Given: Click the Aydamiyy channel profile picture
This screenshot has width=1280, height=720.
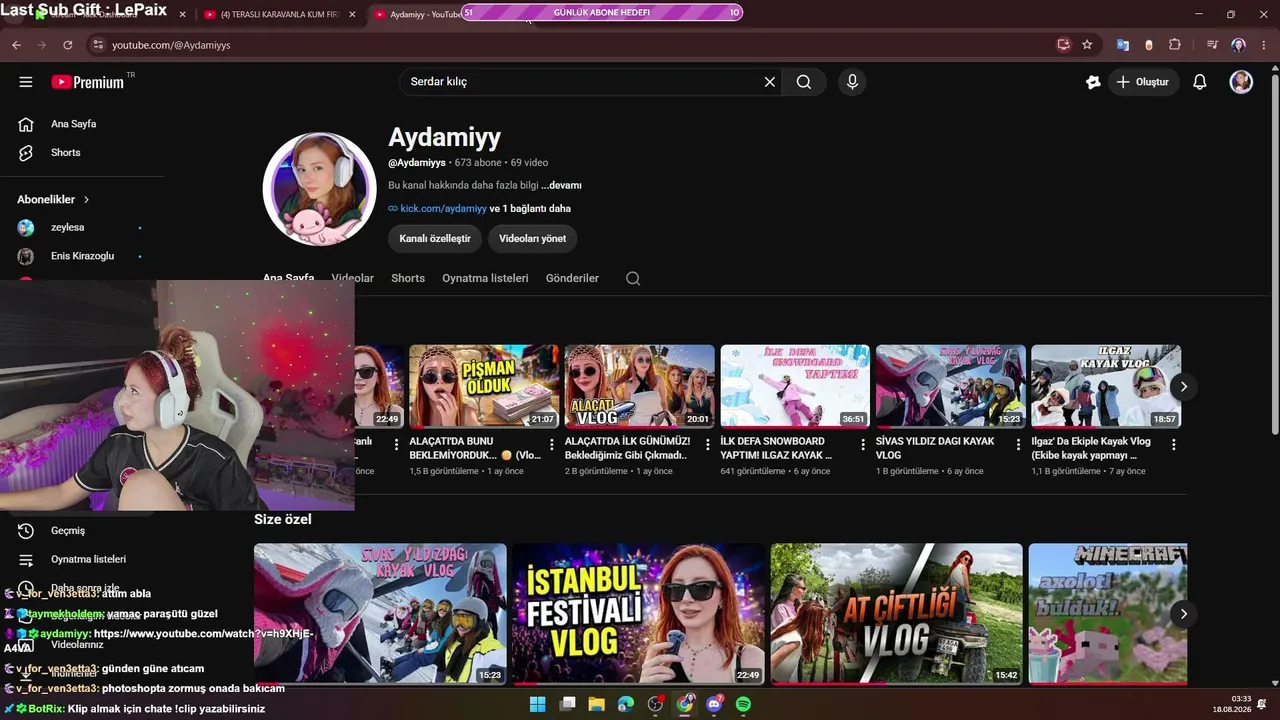Looking at the screenshot, I should coord(320,189).
